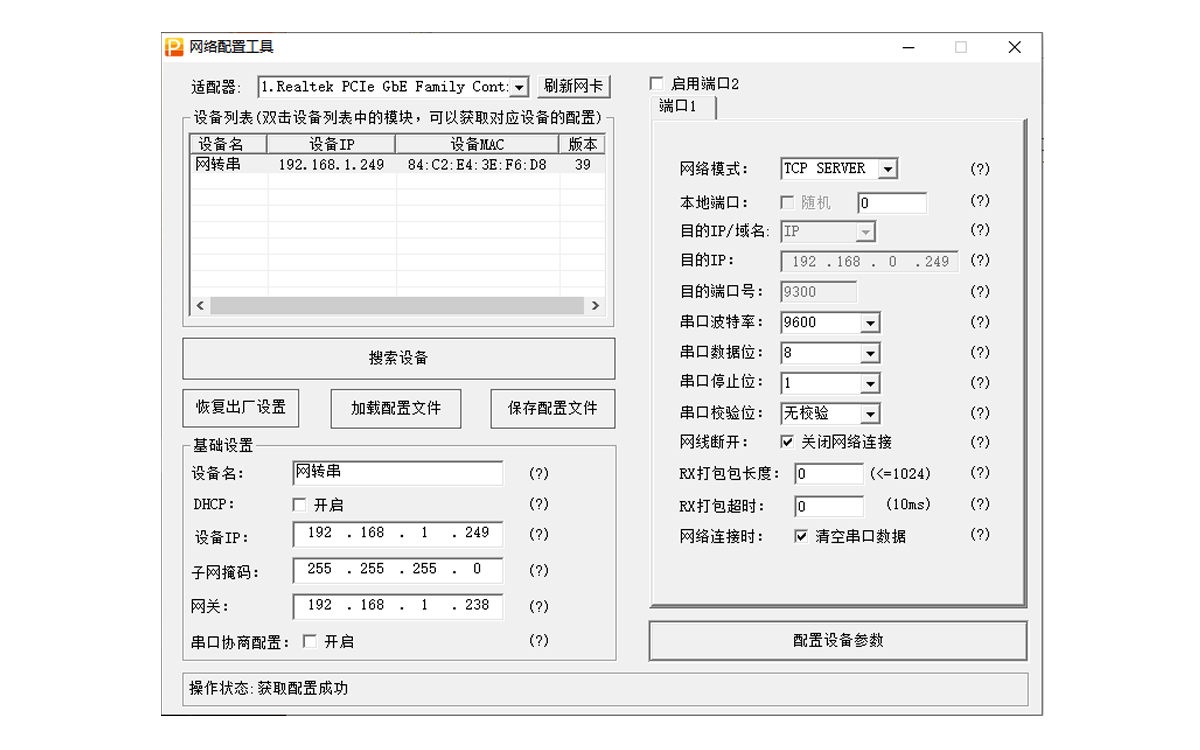Click the 设备MAC column header
This screenshot has height=750, width=1200.
(x=477, y=145)
